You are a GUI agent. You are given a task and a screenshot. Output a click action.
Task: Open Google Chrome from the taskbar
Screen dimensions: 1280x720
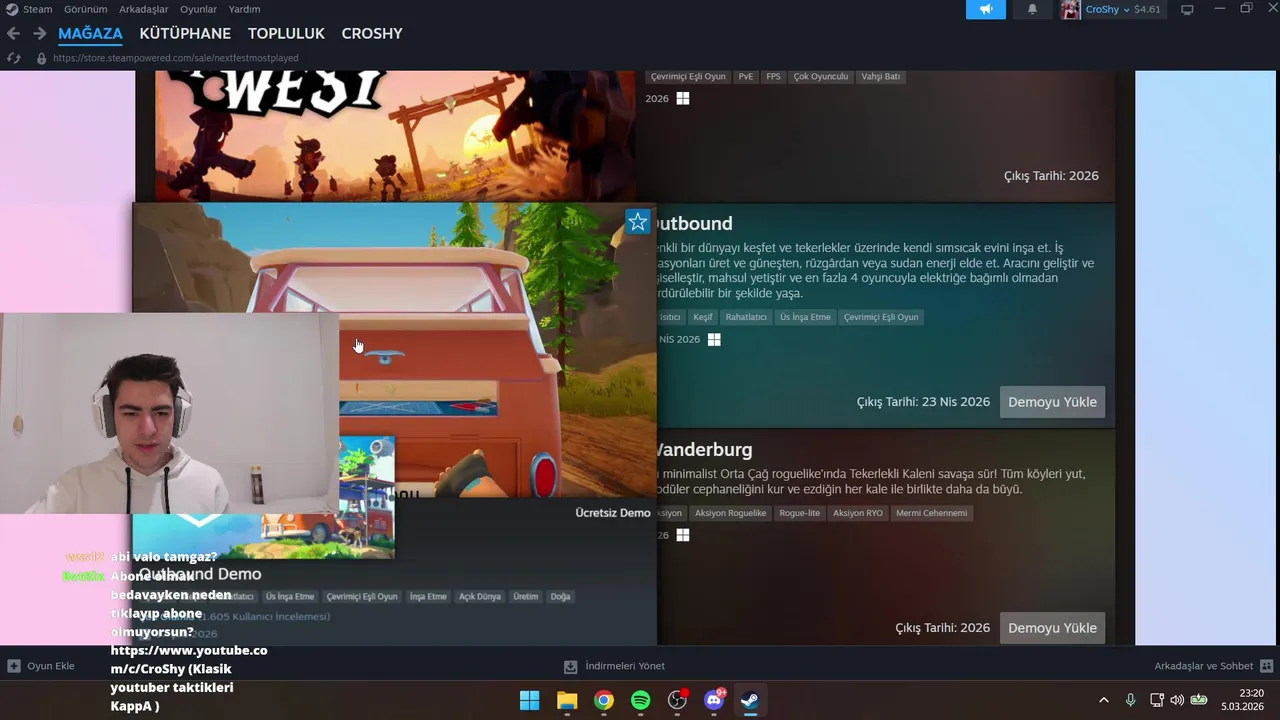(x=604, y=700)
